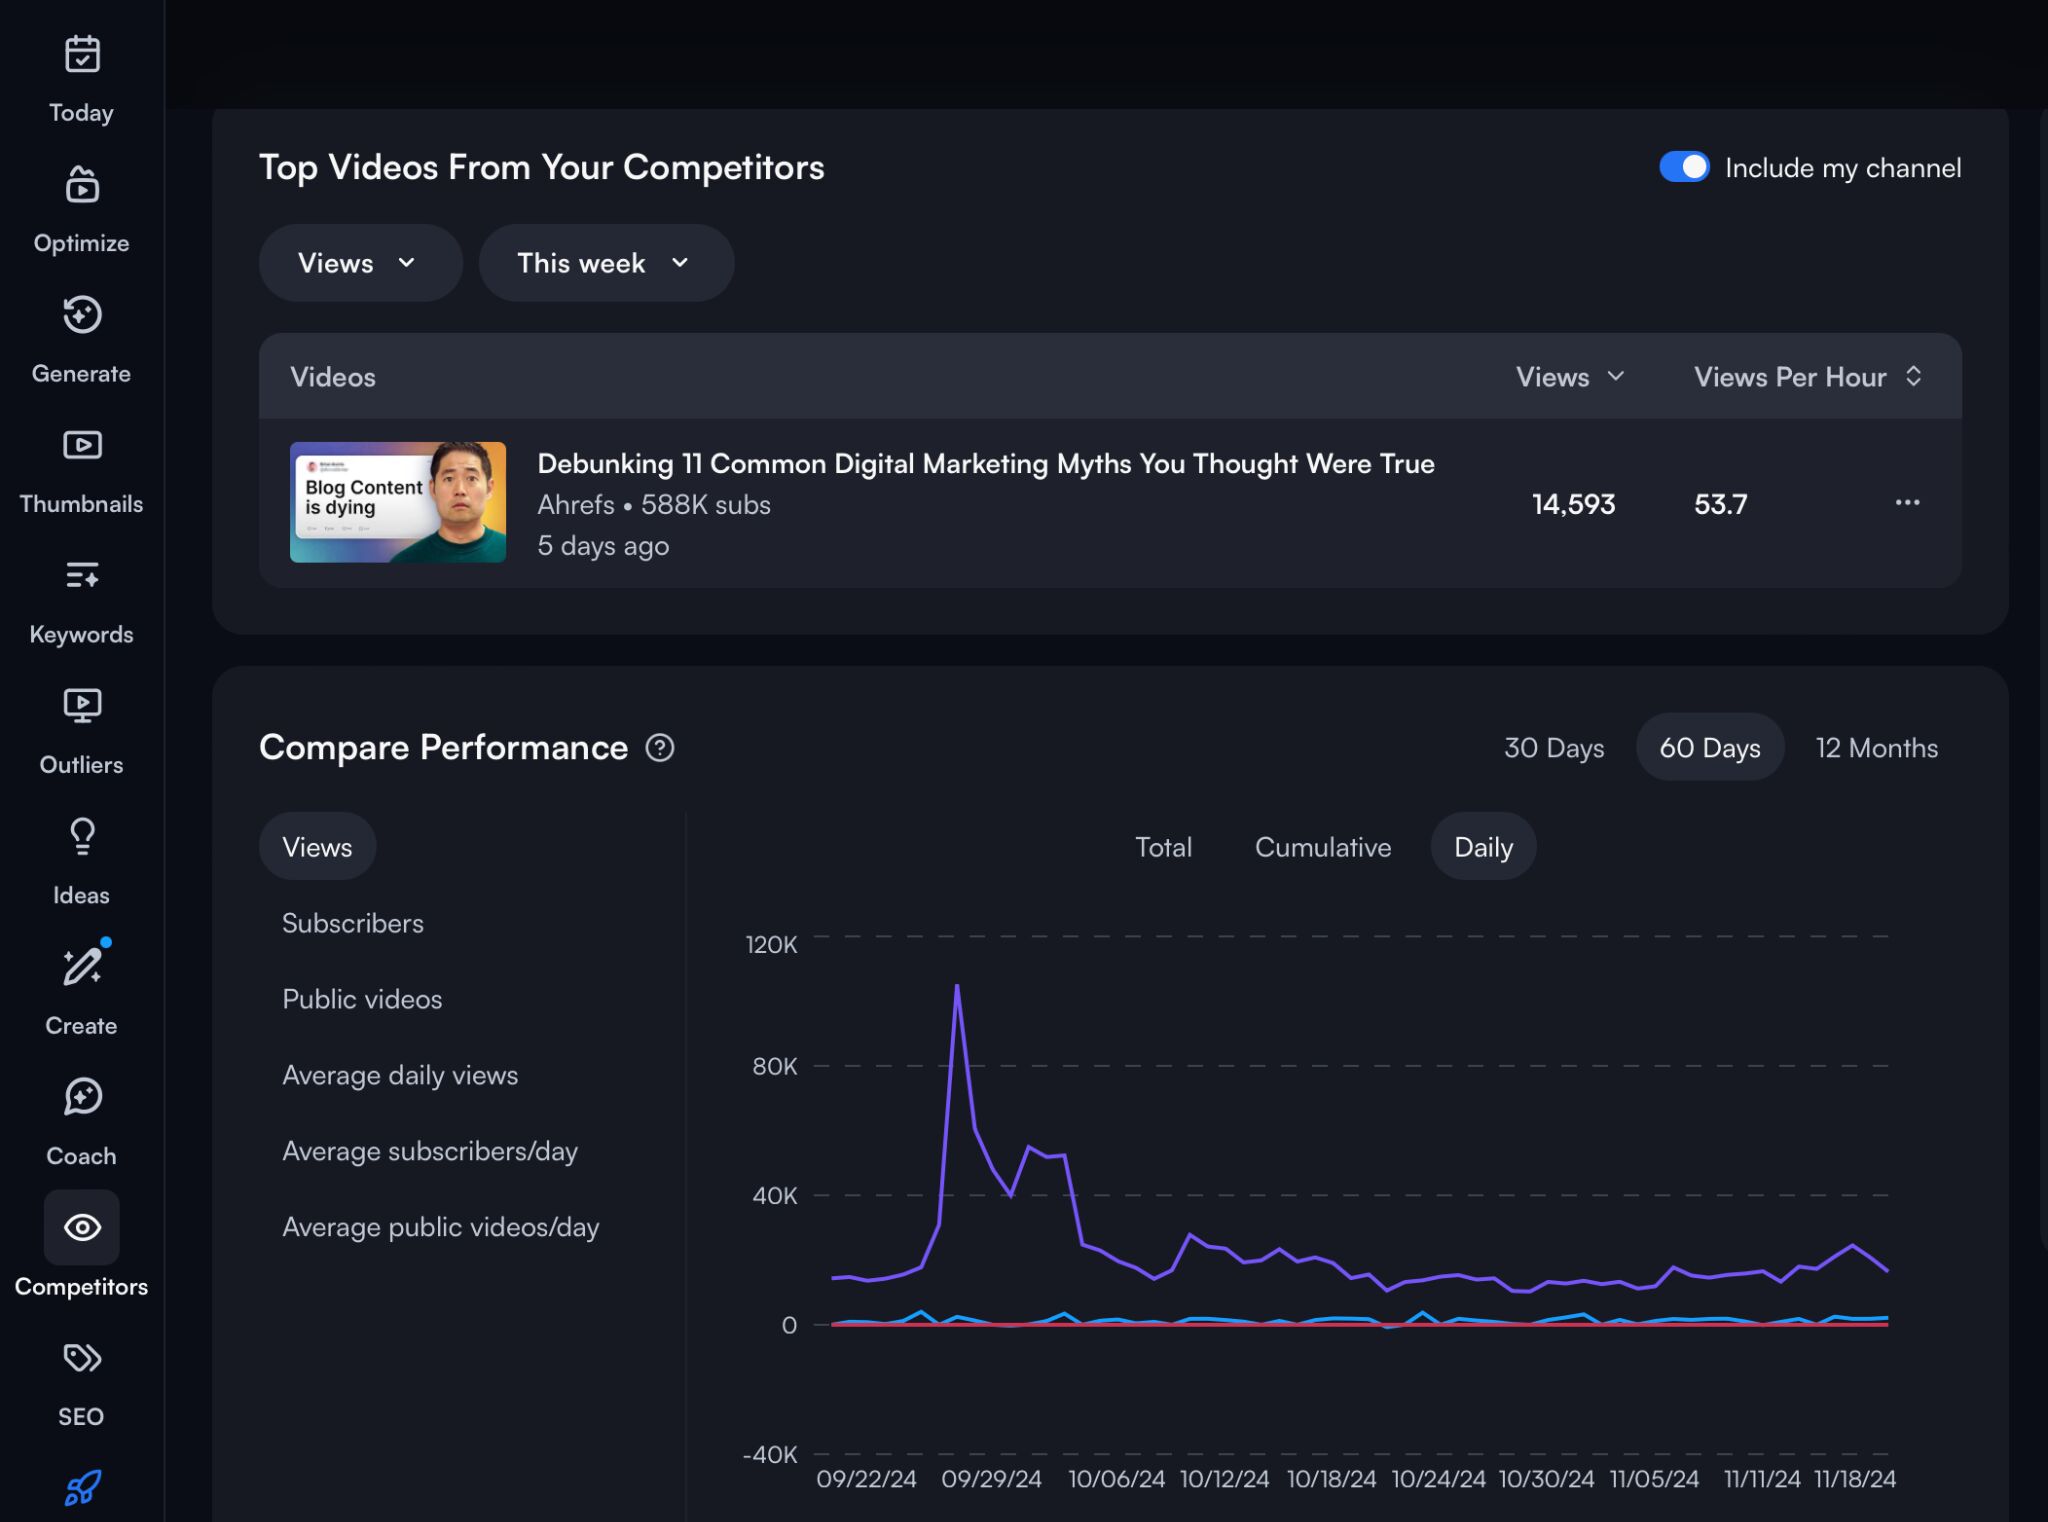Sort by Views Per Hour column

[x=1807, y=377]
